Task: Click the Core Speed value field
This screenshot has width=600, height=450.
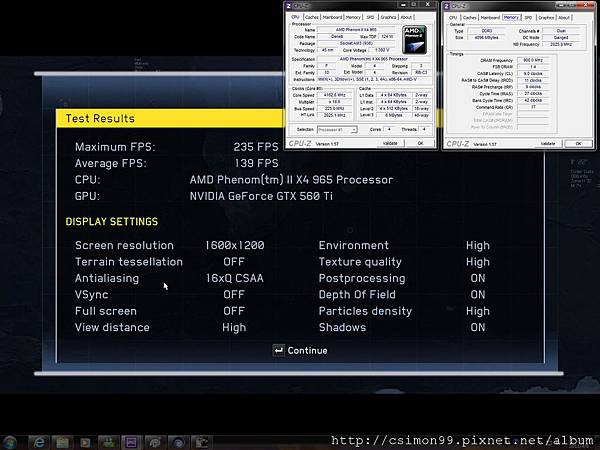Action: [335, 95]
